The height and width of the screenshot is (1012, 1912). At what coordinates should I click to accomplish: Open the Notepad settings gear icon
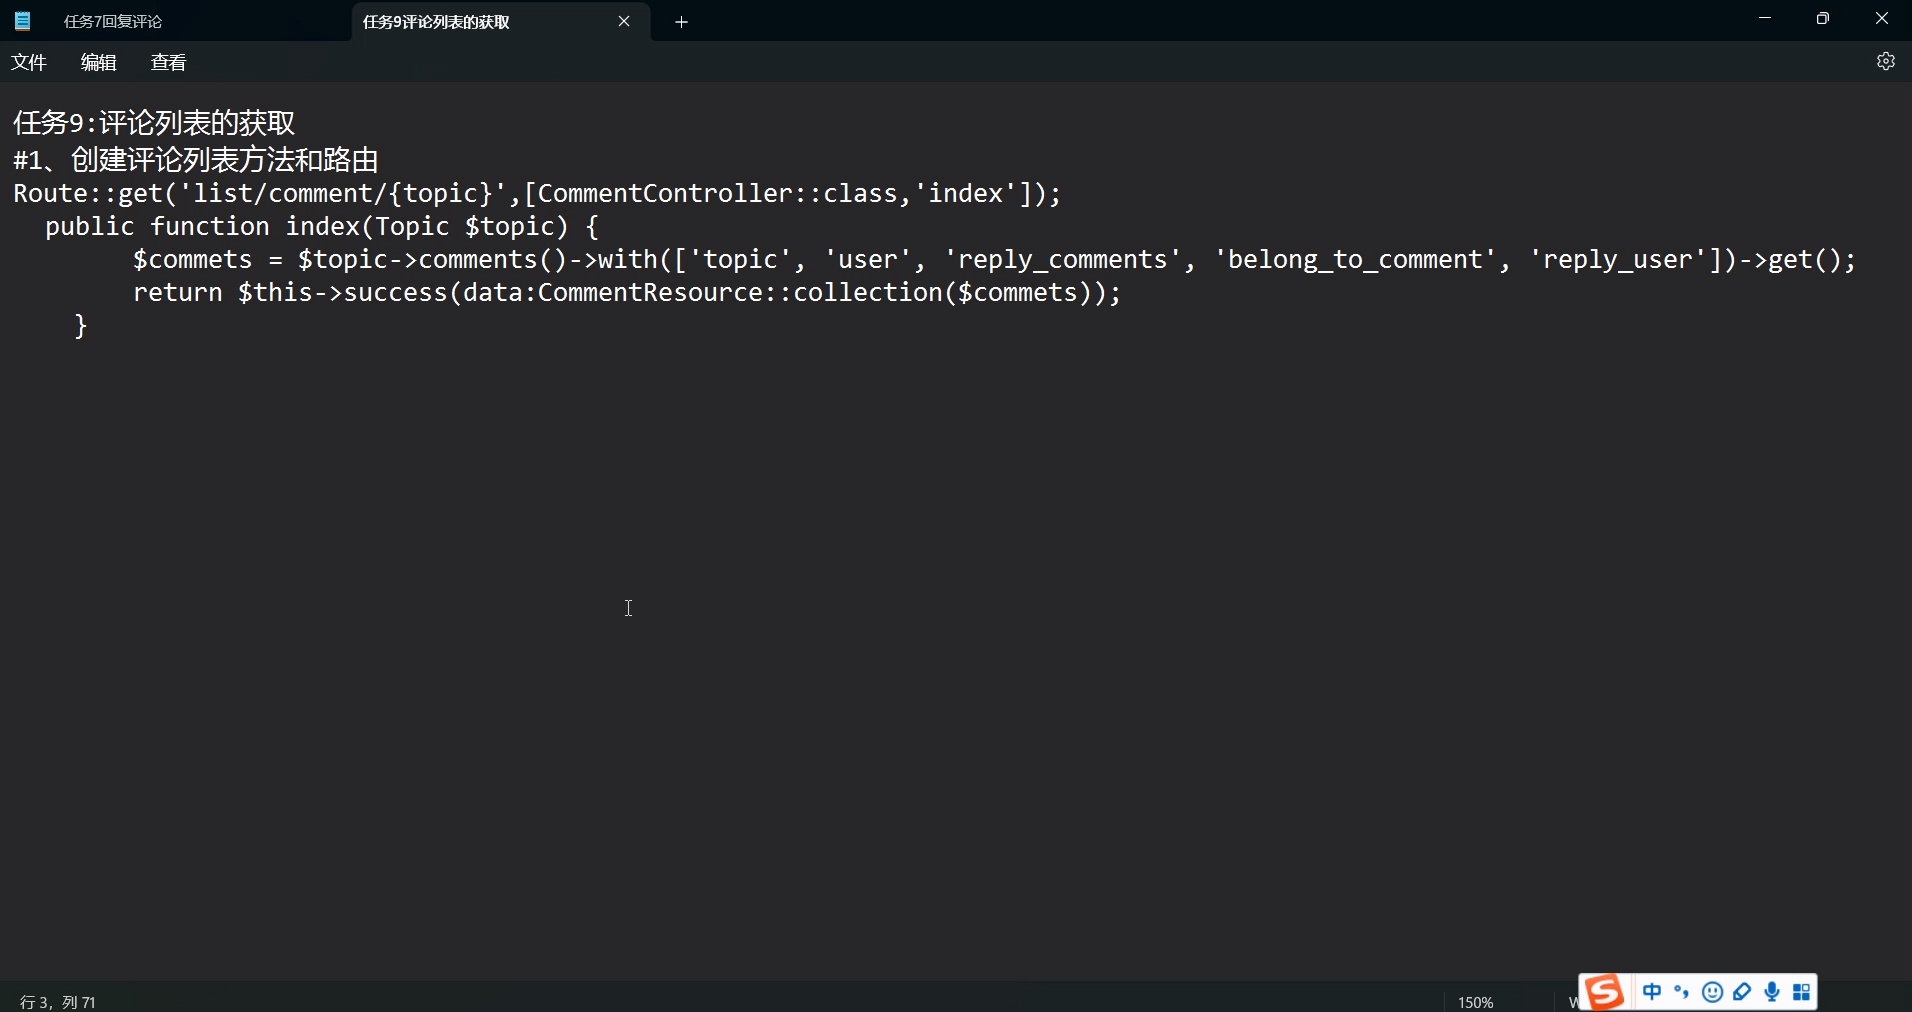(x=1884, y=61)
